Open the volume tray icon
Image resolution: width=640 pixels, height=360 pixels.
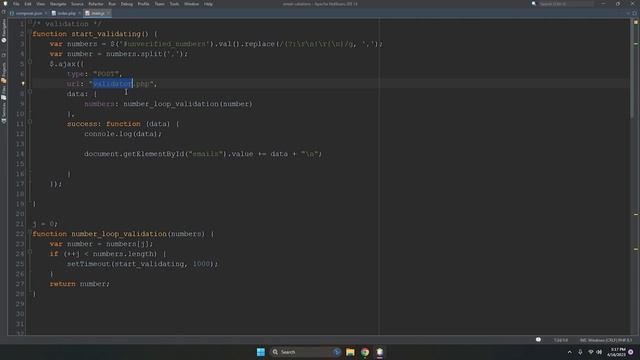[599, 352]
